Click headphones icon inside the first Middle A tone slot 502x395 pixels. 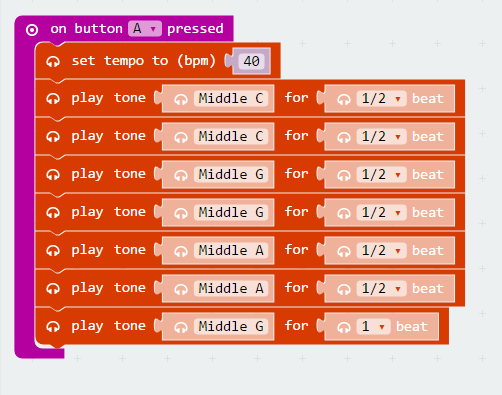181,252
